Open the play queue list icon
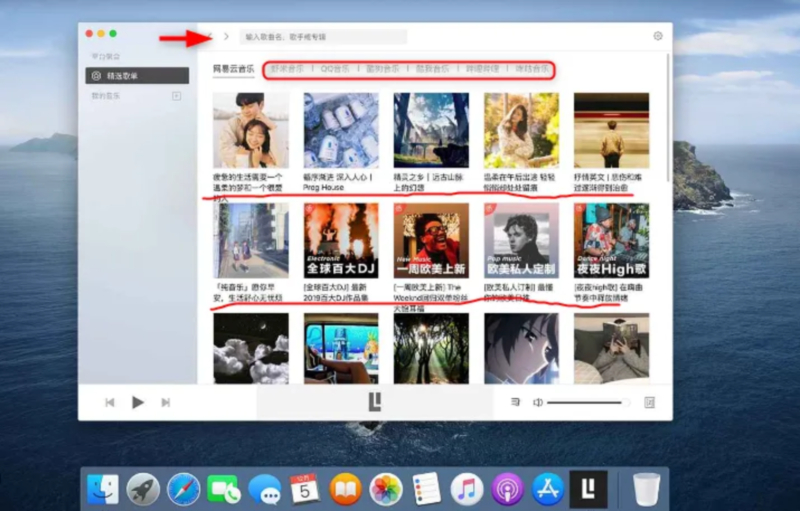 click(515, 402)
